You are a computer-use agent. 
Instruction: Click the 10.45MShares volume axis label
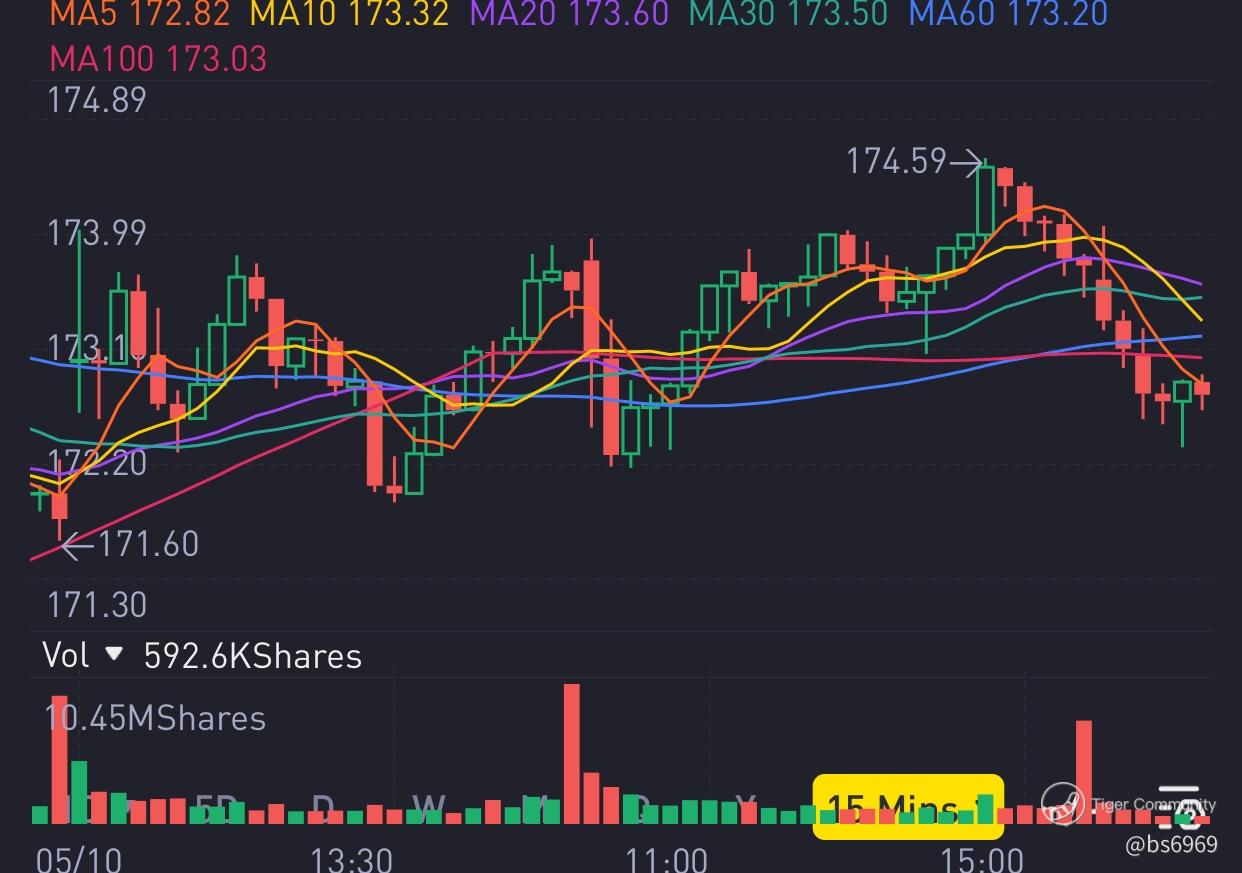point(156,718)
